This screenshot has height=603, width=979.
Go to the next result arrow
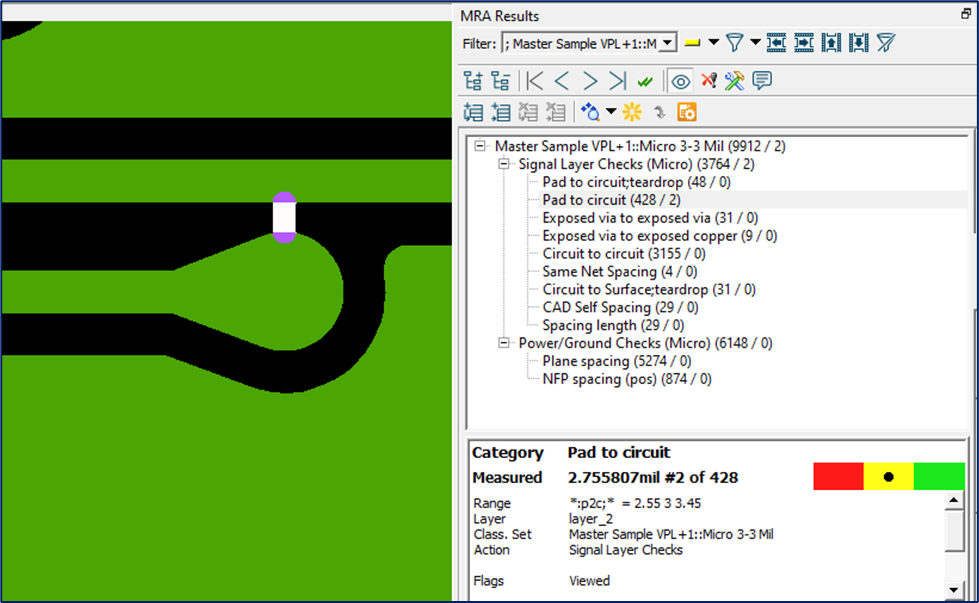point(590,81)
